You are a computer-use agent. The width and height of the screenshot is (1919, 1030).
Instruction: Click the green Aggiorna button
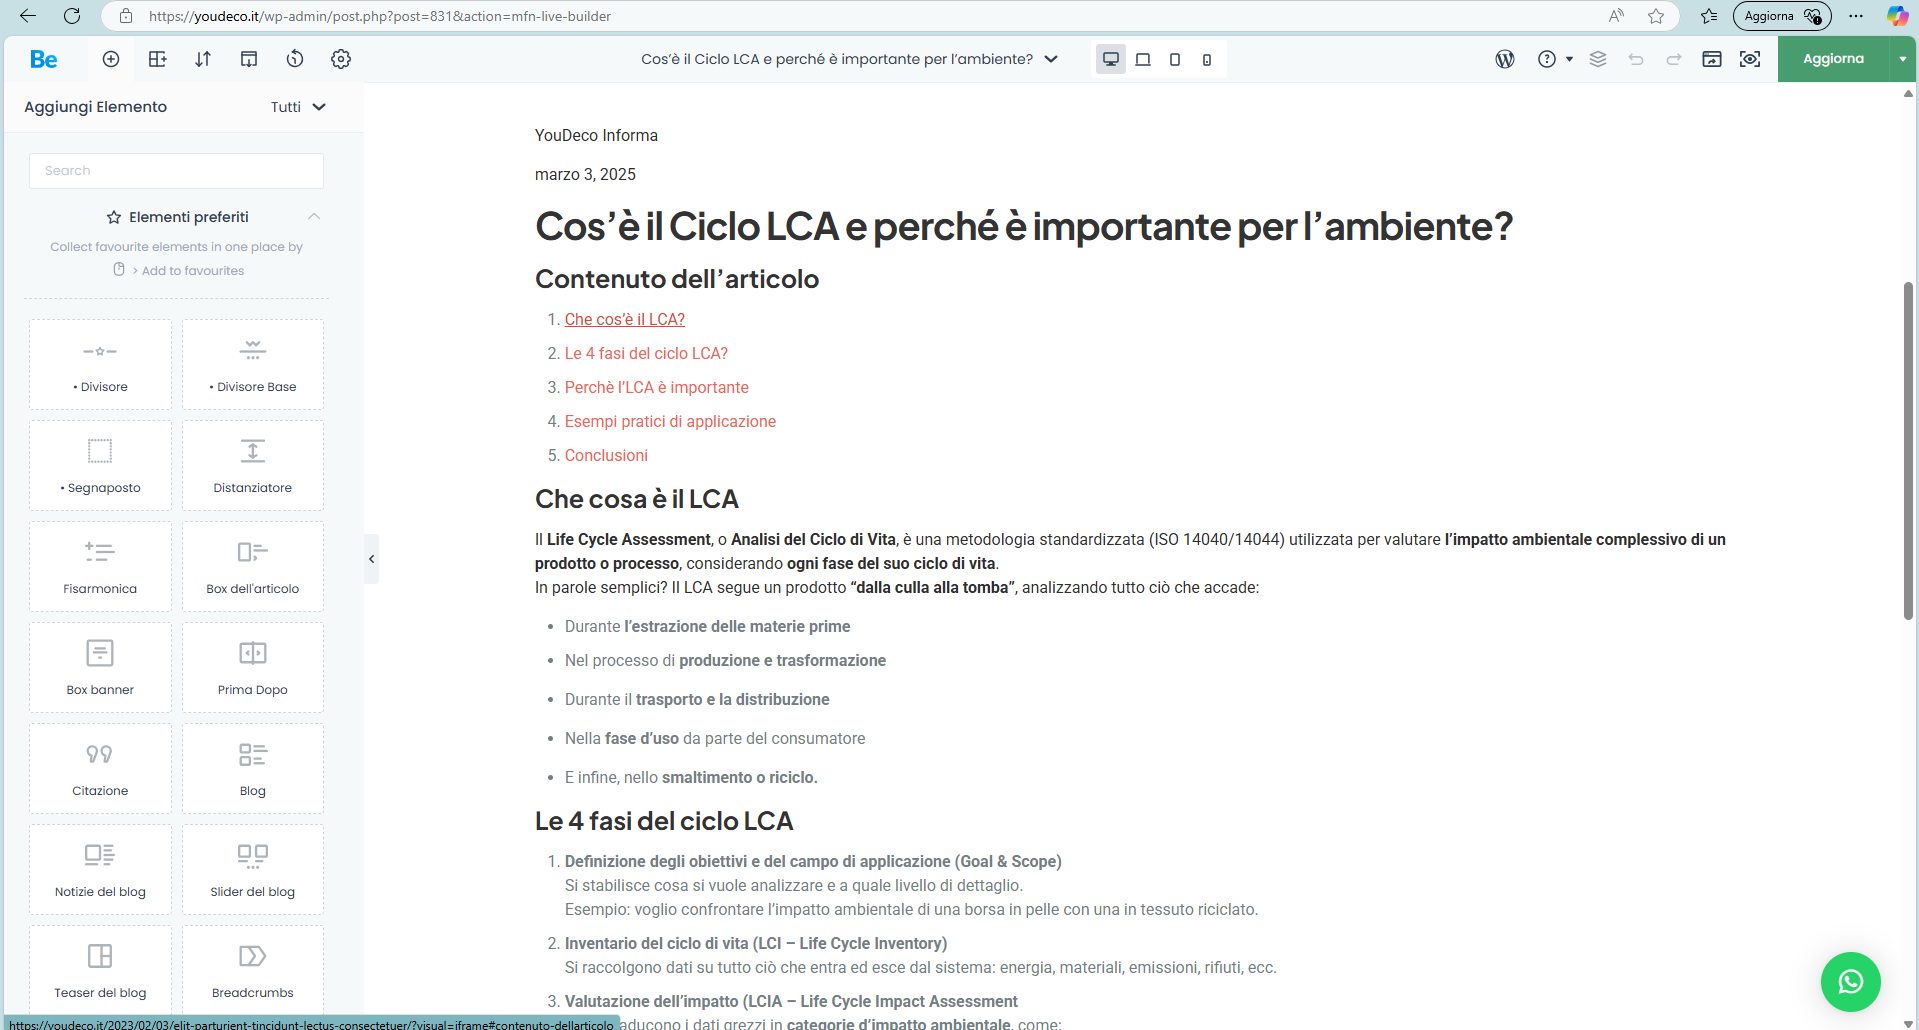tap(1832, 59)
